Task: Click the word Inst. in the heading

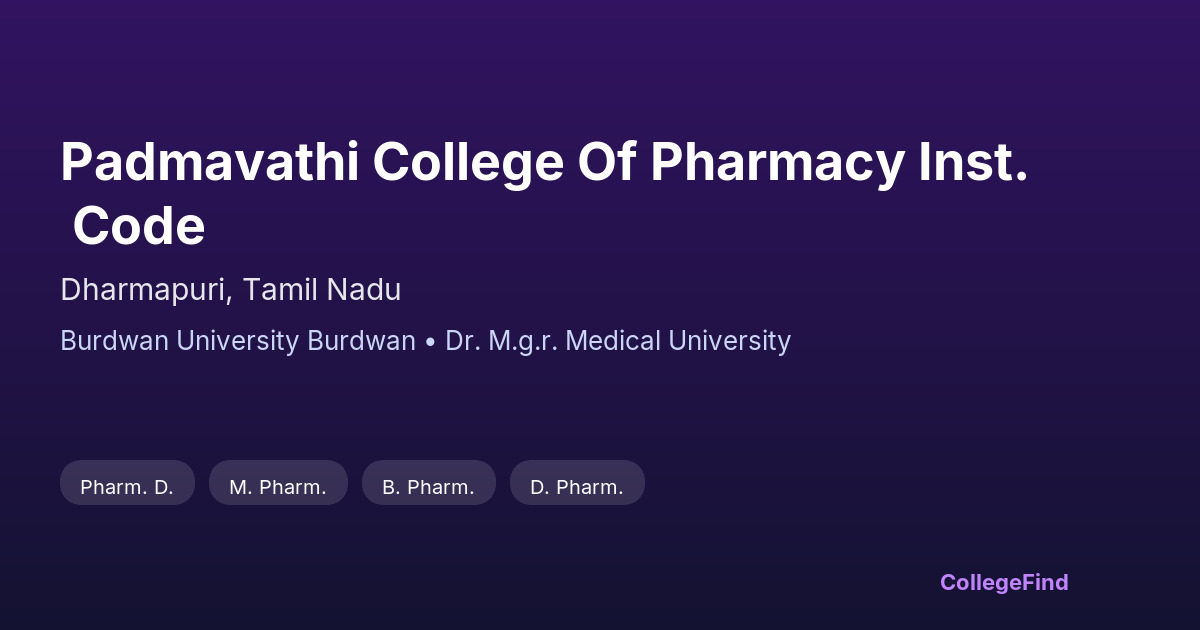Action: 974,162
